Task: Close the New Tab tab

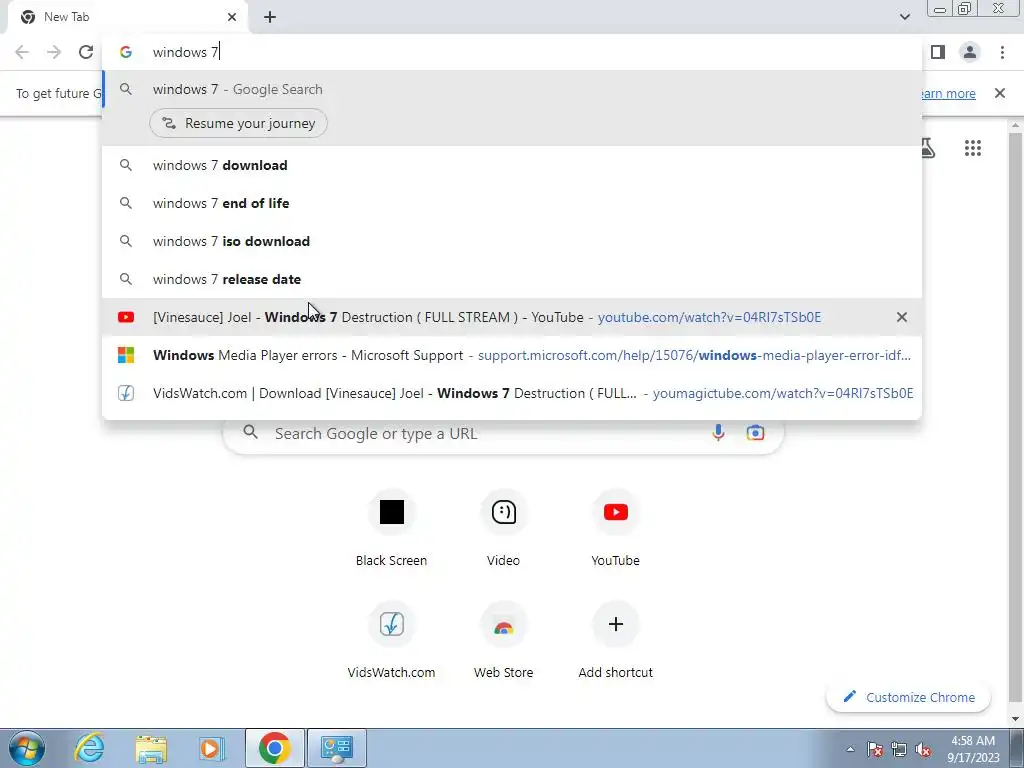Action: (x=232, y=17)
